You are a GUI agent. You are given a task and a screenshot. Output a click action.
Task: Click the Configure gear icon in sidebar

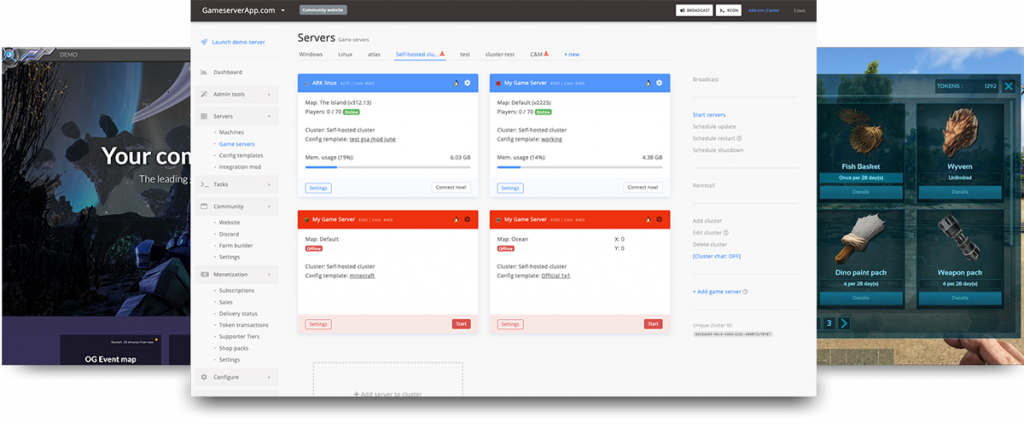click(x=204, y=377)
